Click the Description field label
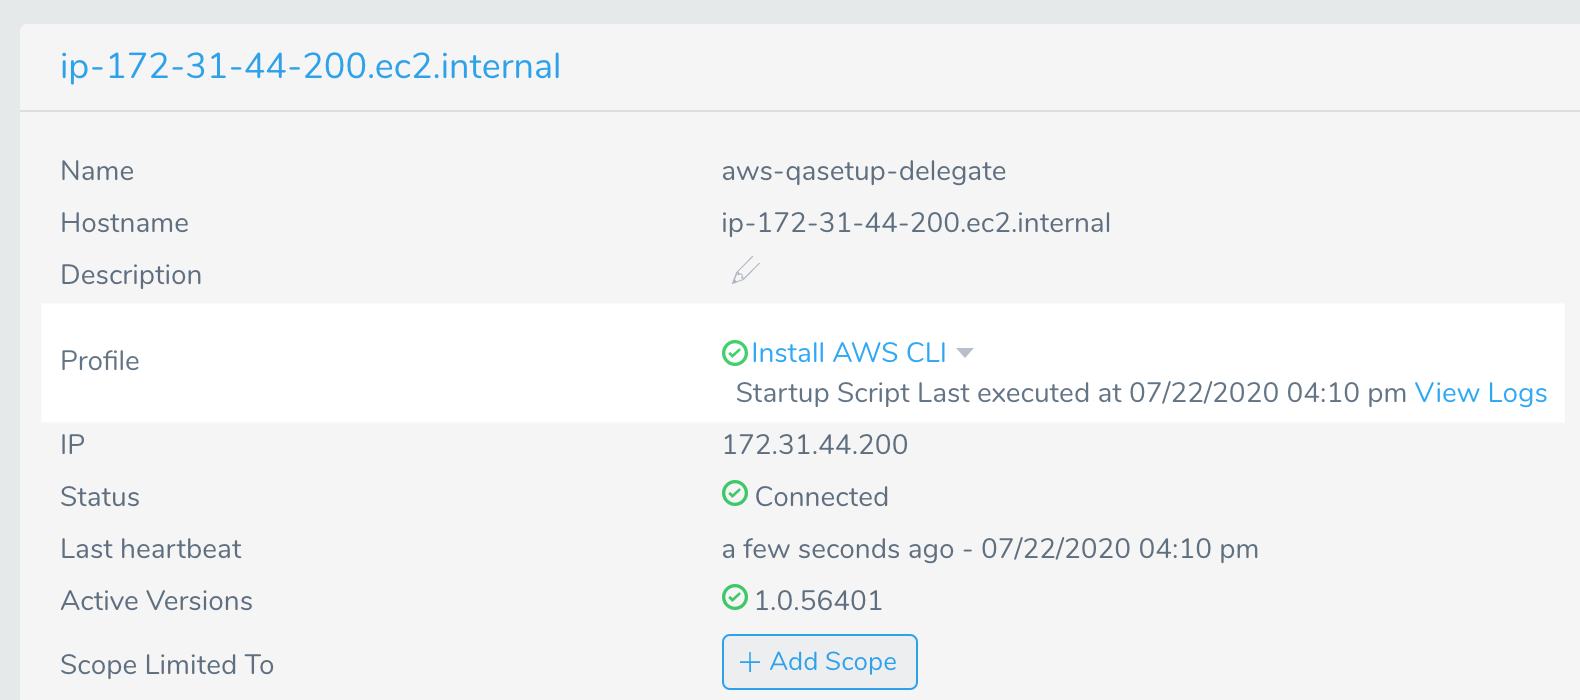The image size is (1580, 700). pos(131,275)
